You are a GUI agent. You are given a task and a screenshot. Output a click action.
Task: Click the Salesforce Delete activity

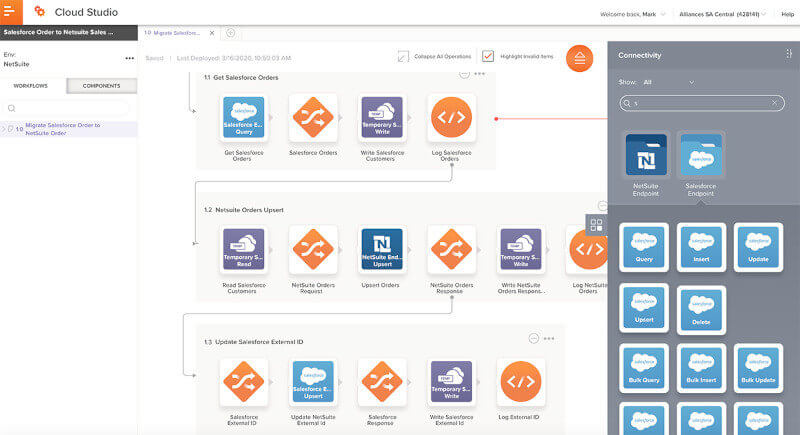(x=701, y=309)
